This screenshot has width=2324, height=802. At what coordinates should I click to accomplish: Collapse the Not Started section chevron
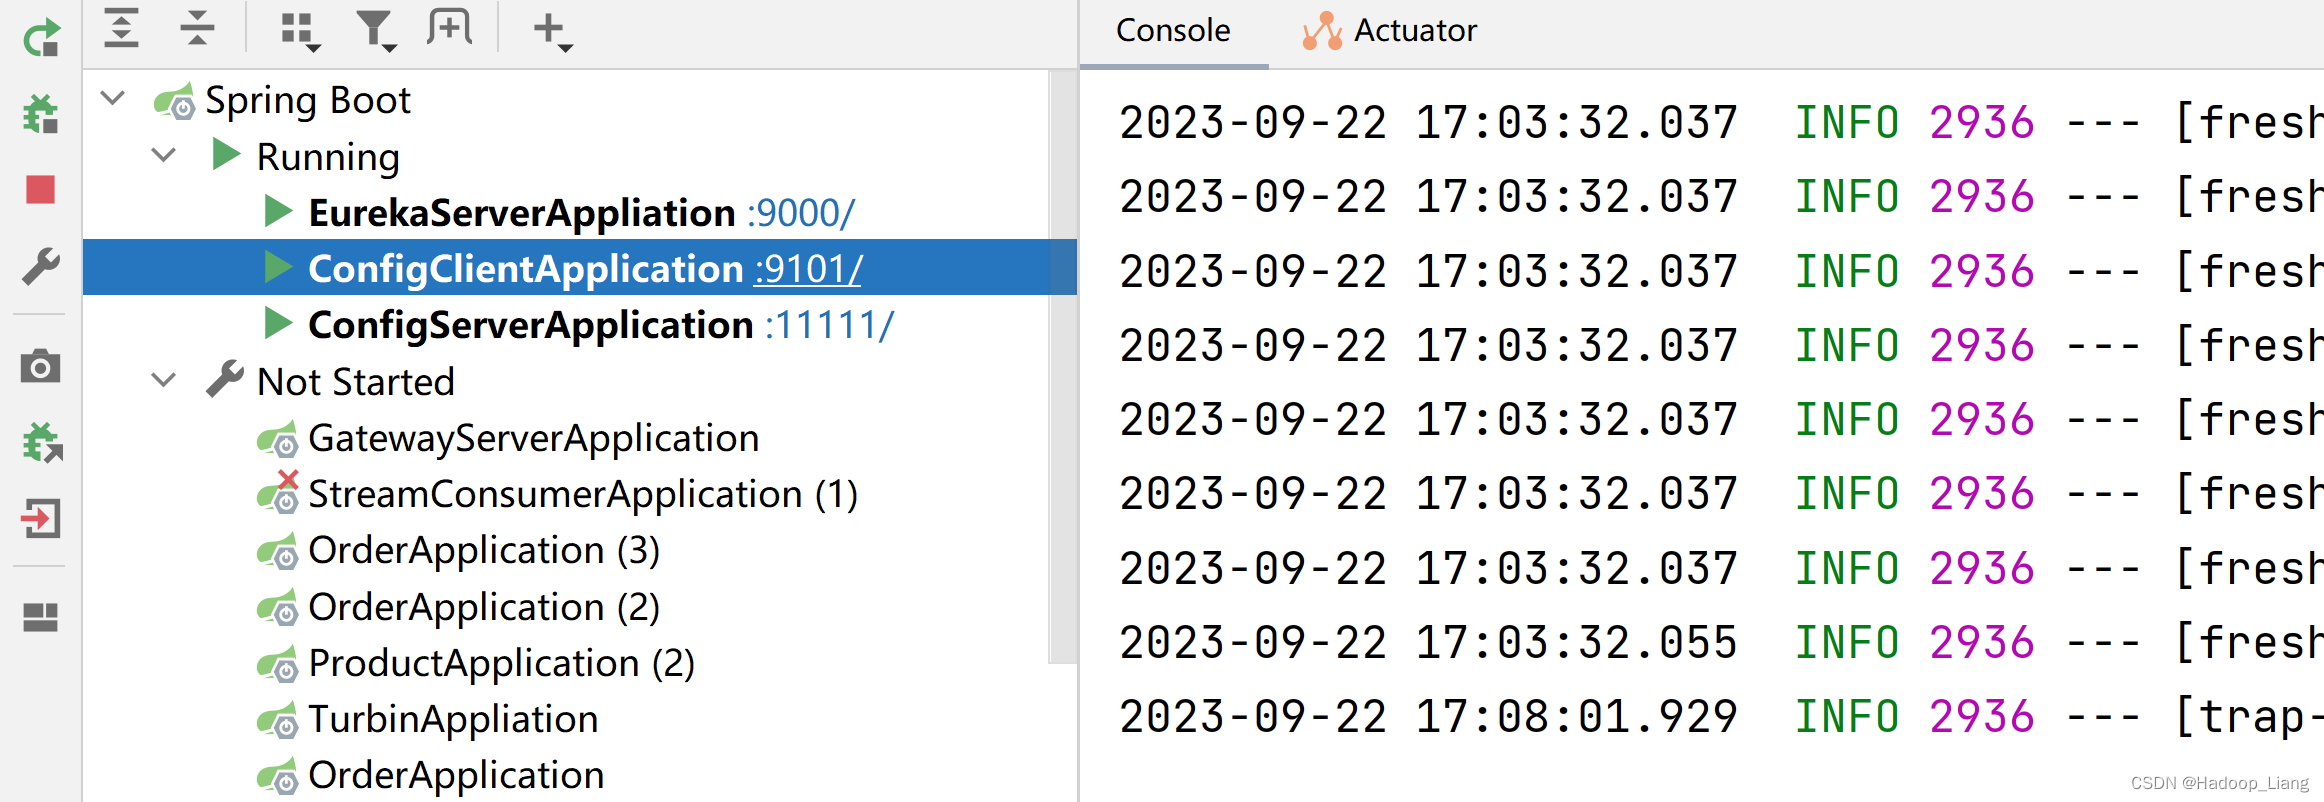pos(163,381)
